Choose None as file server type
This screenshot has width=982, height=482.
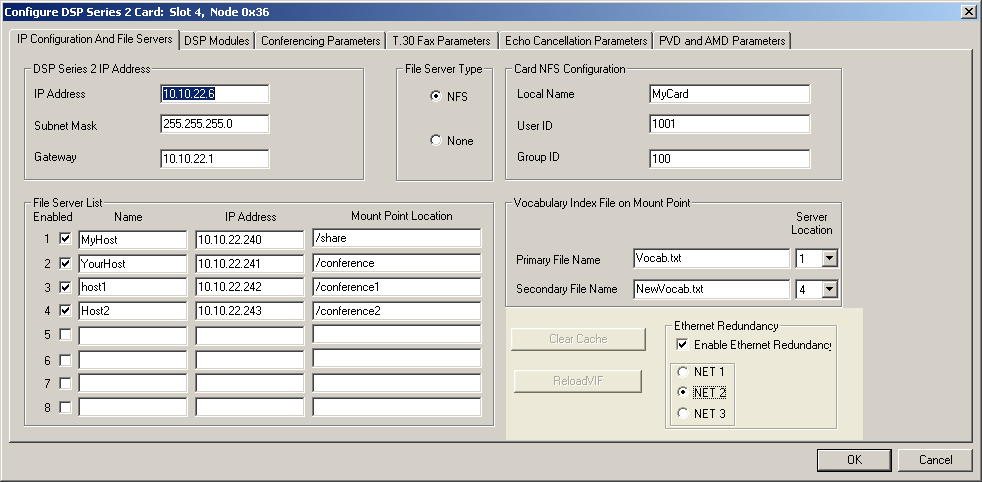tap(436, 141)
